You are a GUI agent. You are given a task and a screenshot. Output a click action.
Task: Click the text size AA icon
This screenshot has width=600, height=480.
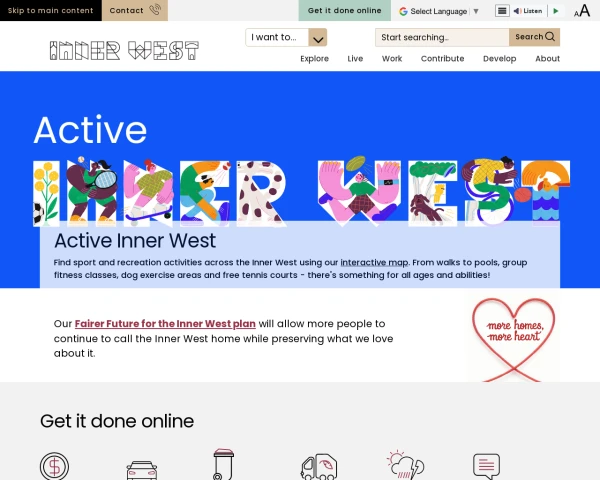(x=582, y=11)
